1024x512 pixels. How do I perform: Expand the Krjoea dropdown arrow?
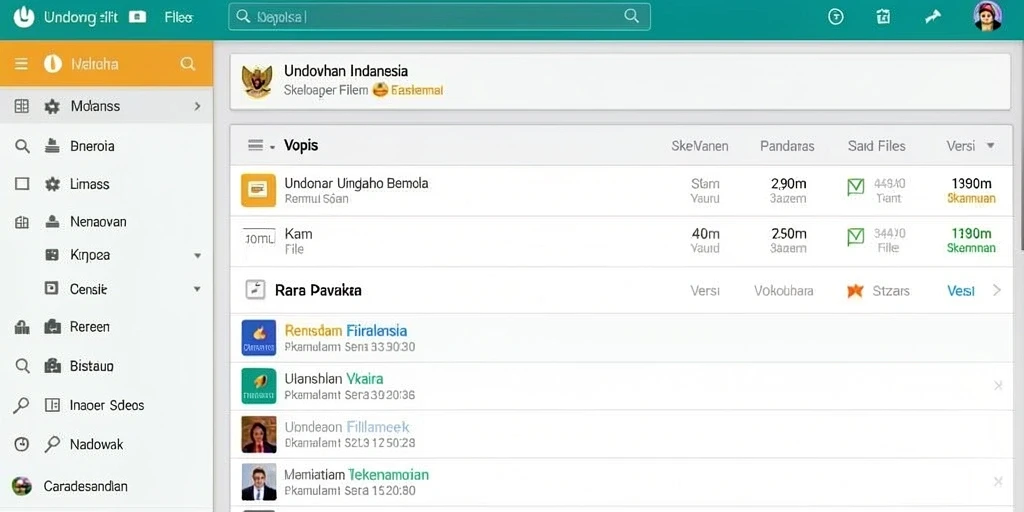click(197, 256)
